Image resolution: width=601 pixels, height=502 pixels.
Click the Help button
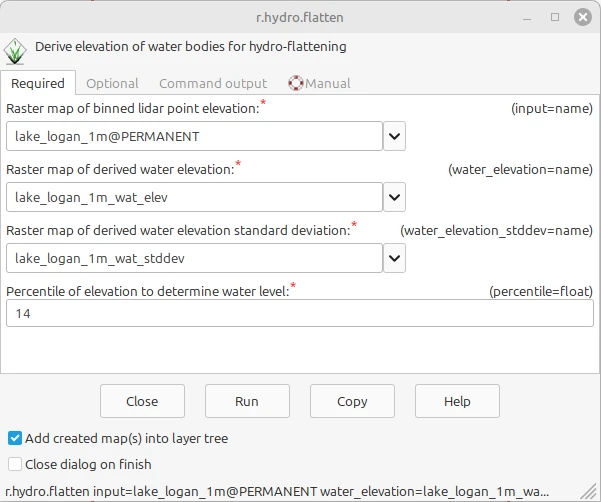(x=457, y=401)
